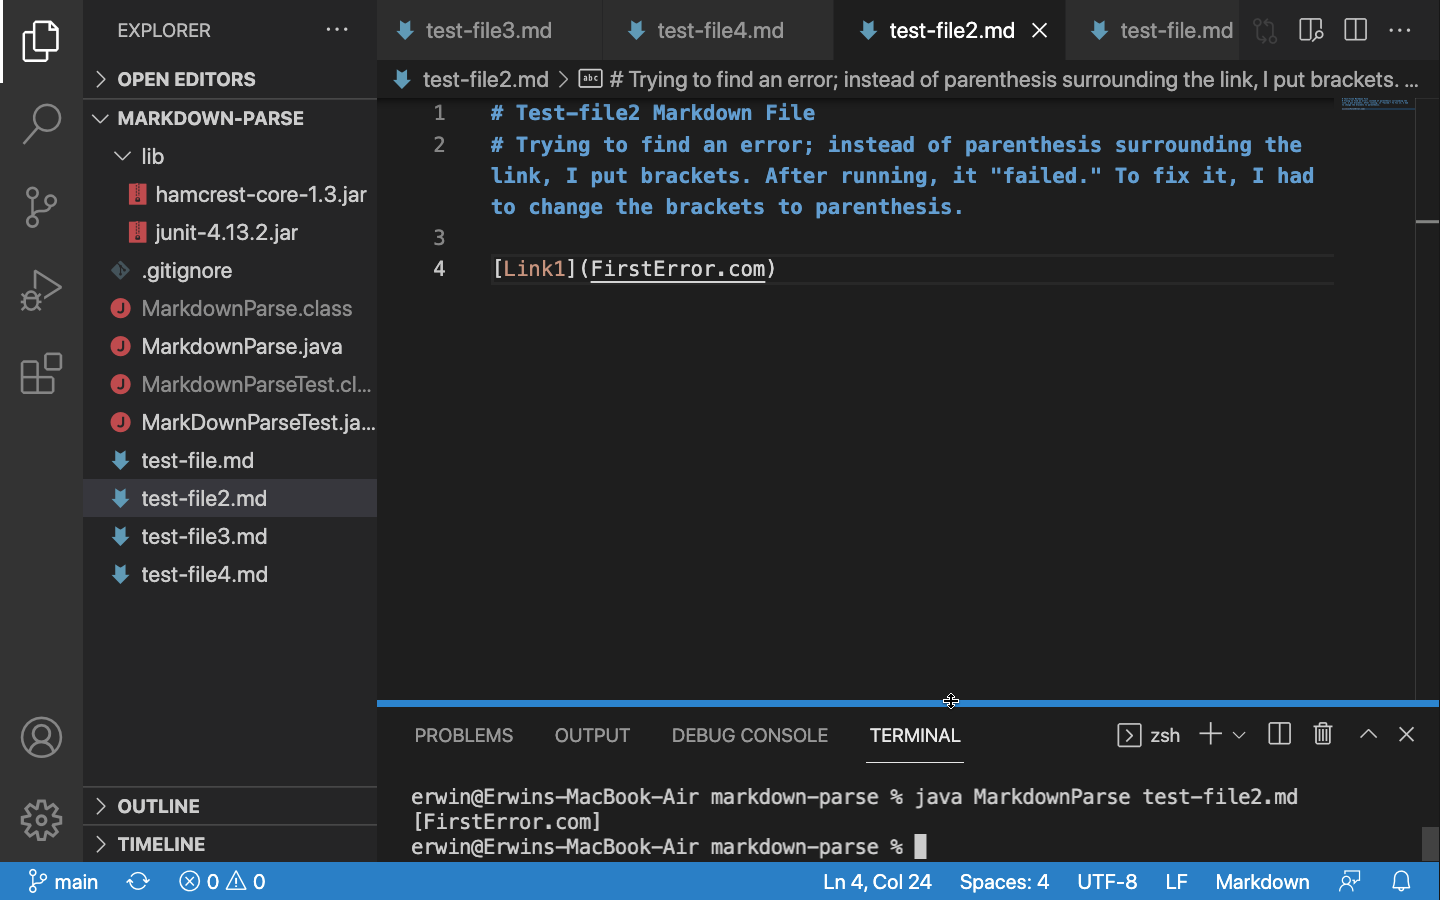Synchronize changes from the status bar

point(138,881)
